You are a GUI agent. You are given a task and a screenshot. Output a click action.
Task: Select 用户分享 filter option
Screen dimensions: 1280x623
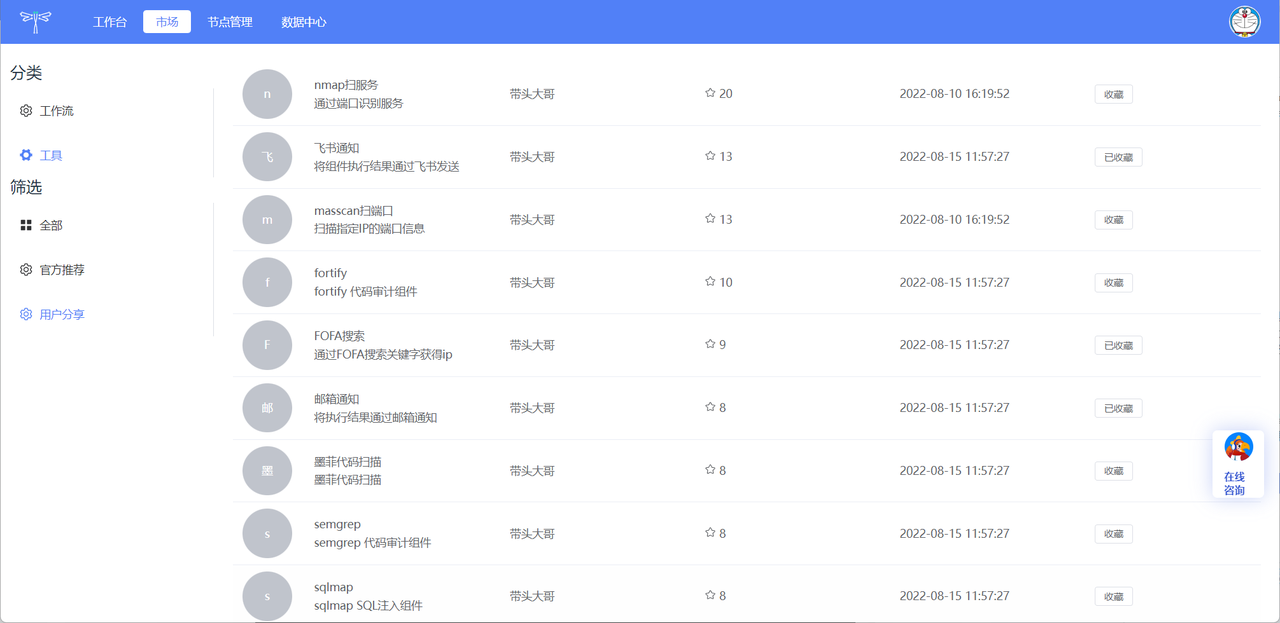[62, 314]
